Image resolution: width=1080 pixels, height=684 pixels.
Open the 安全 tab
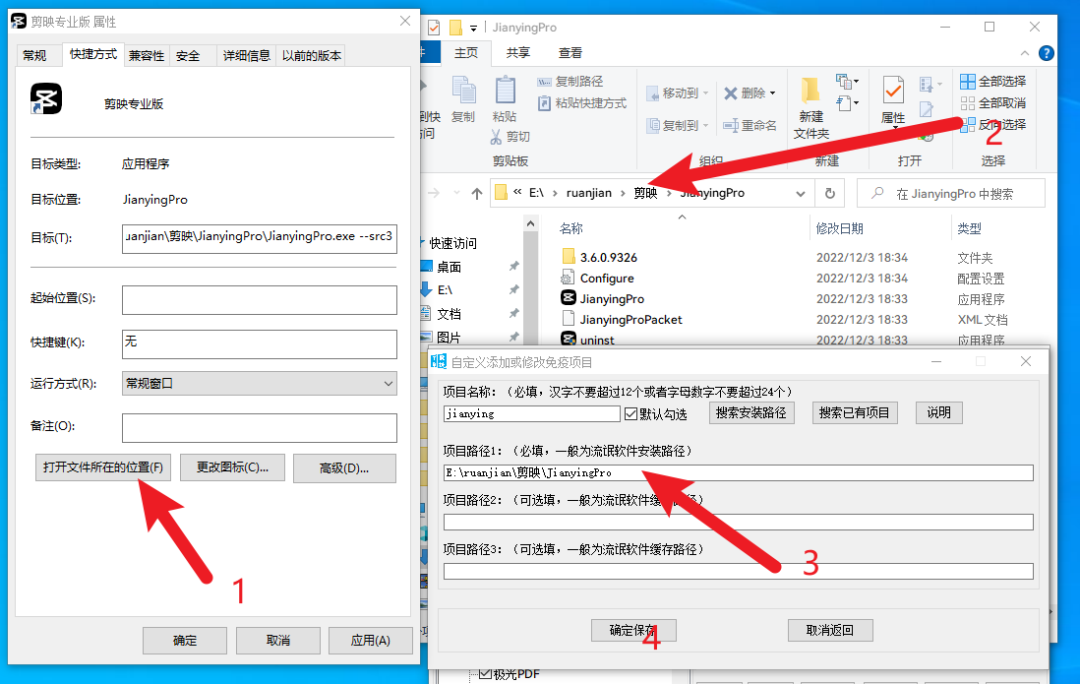tap(188, 56)
